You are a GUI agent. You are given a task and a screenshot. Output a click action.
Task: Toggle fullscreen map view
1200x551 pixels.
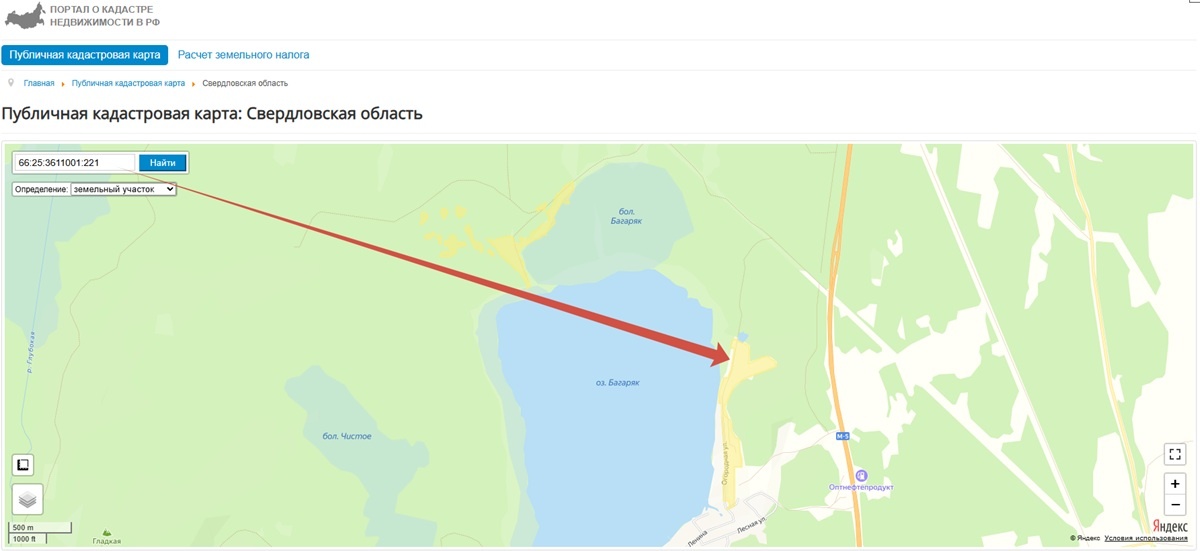coord(1176,455)
